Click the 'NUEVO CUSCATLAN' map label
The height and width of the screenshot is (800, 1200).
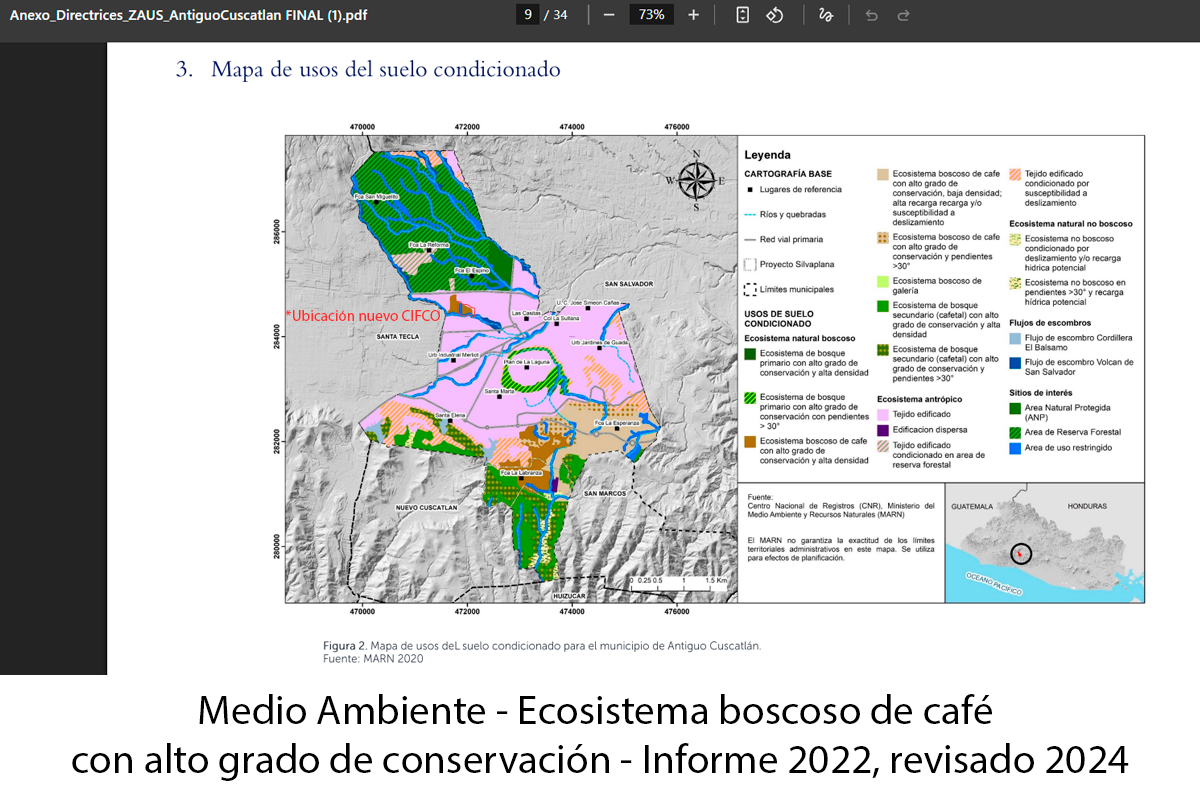point(426,508)
